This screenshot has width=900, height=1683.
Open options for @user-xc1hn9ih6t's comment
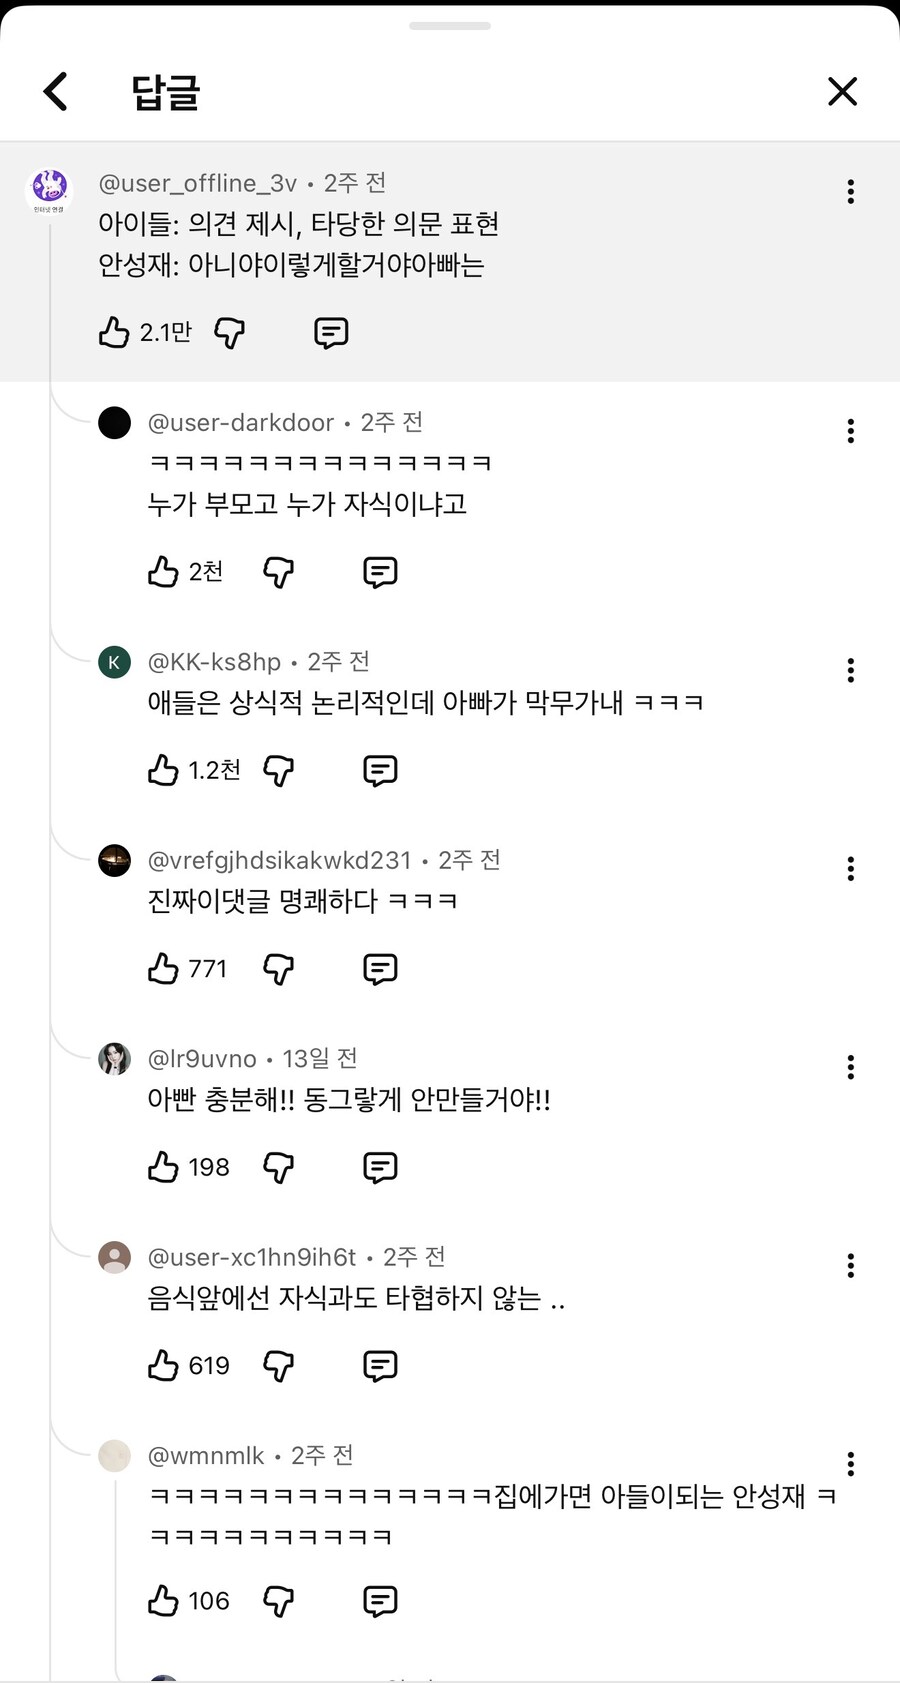coord(851,1266)
